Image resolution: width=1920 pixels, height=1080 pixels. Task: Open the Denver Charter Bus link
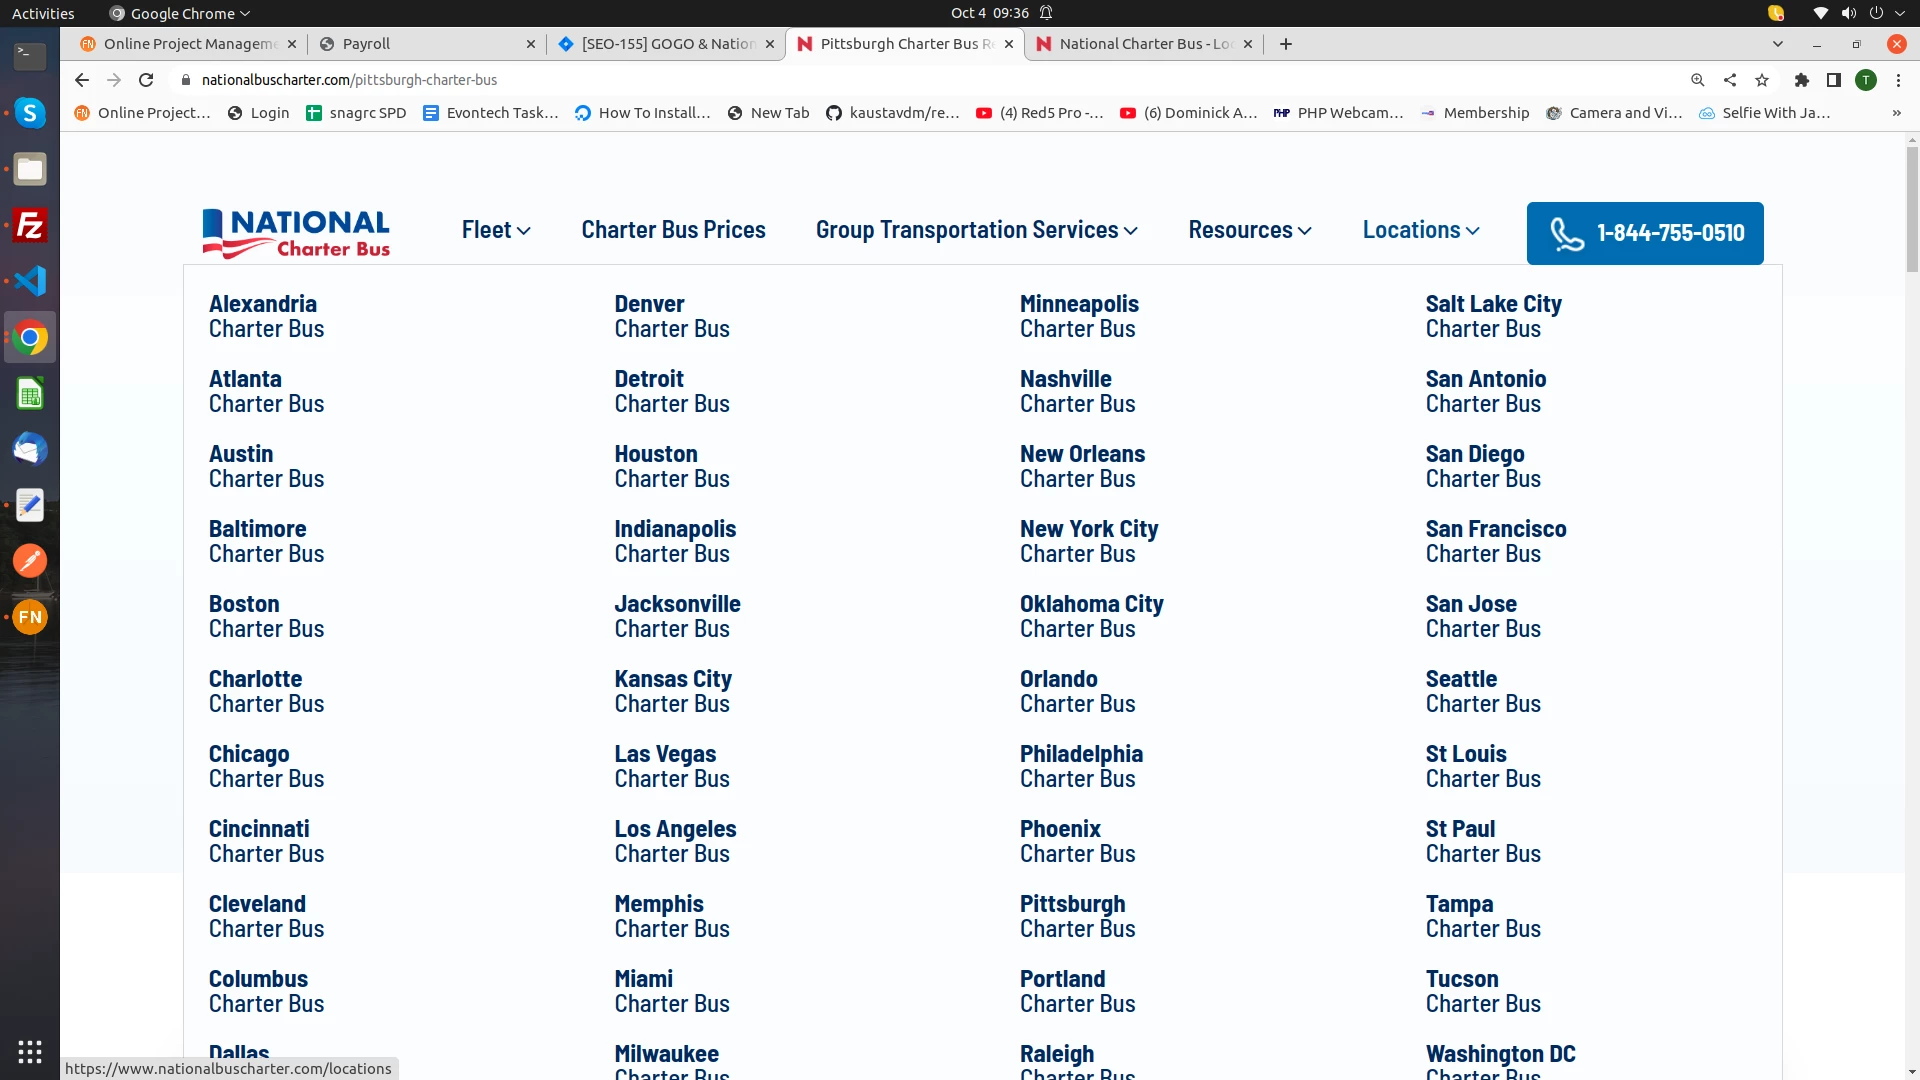coord(672,316)
